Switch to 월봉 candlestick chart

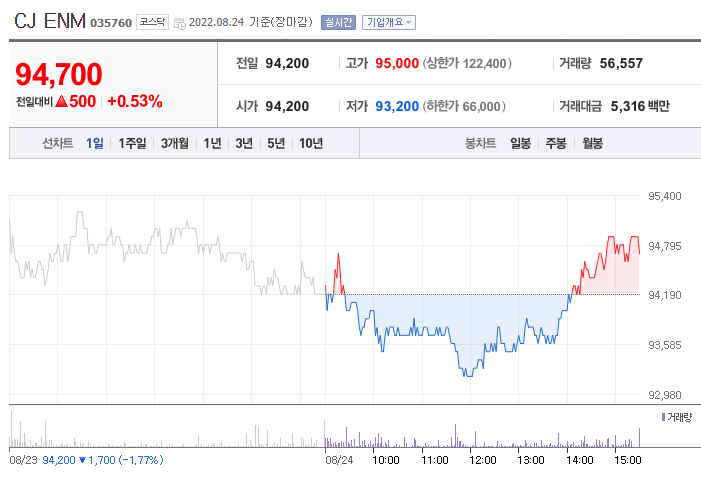click(592, 143)
